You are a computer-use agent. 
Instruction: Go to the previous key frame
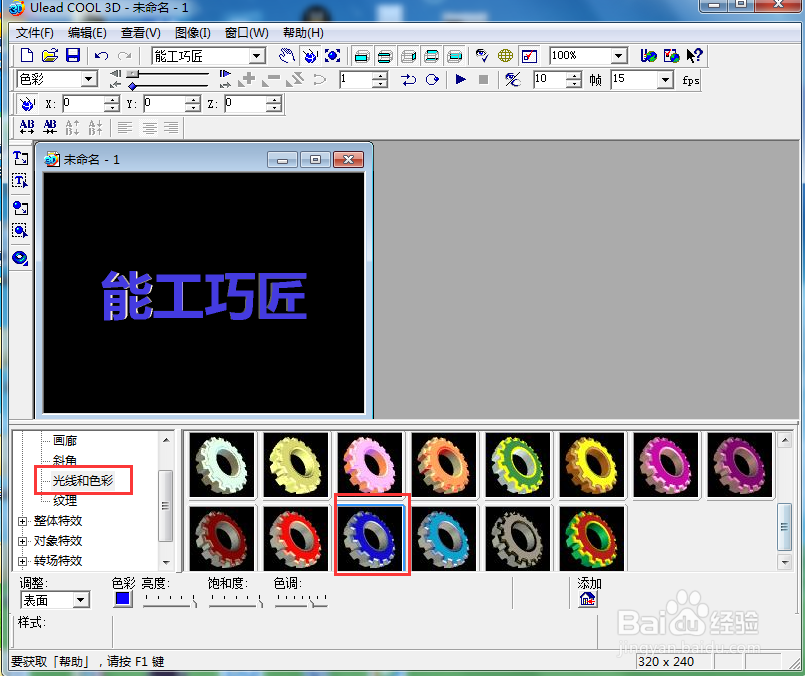click(116, 84)
